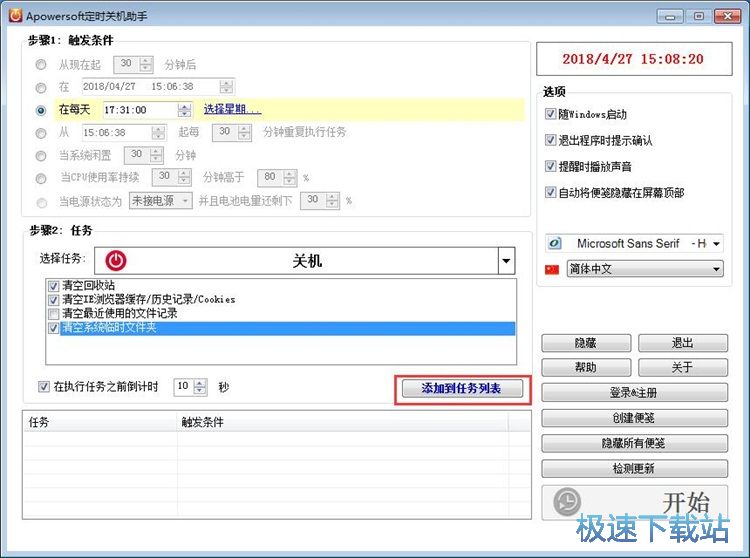Image resolution: width=750 pixels, height=558 pixels.
Task: Click the red power icon beside 关机
Action: (116, 261)
